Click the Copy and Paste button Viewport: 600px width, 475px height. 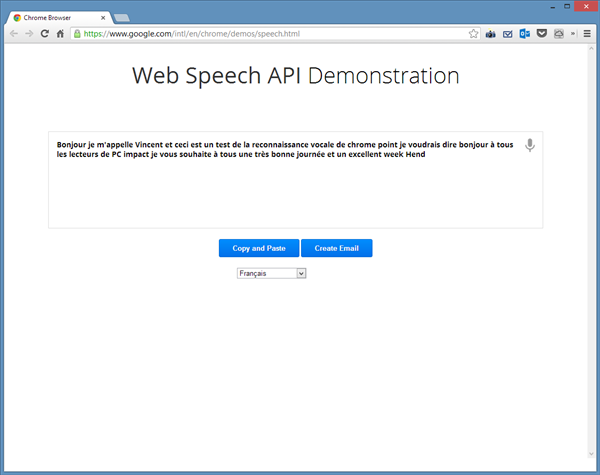pos(259,248)
